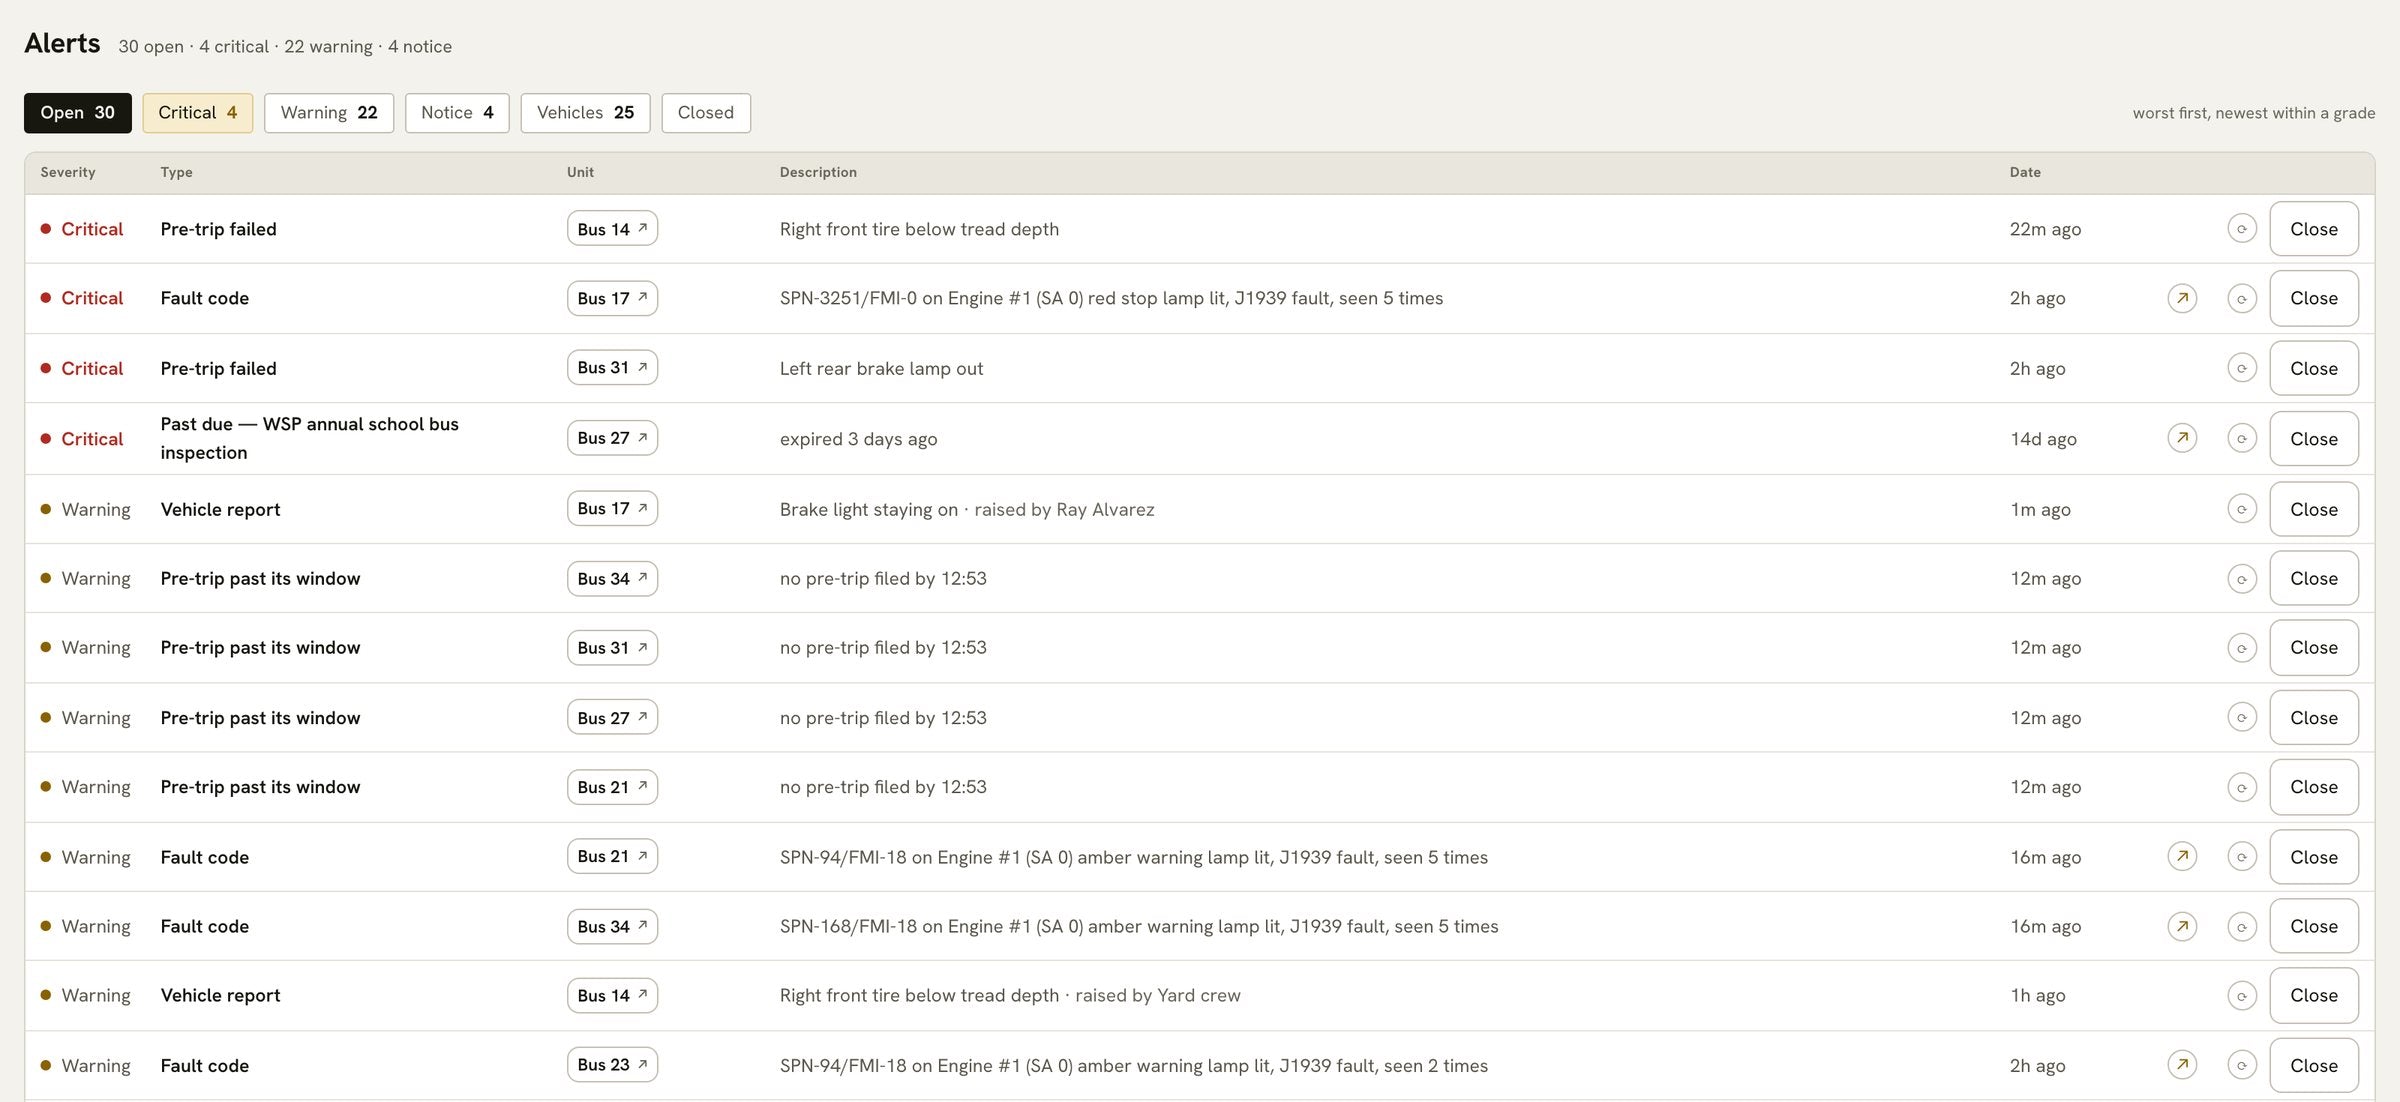Viewport: 2400px width, 1102px height.
Task: Close the Bus 17 critical Fault code alert
Action: coord(2314,298)
